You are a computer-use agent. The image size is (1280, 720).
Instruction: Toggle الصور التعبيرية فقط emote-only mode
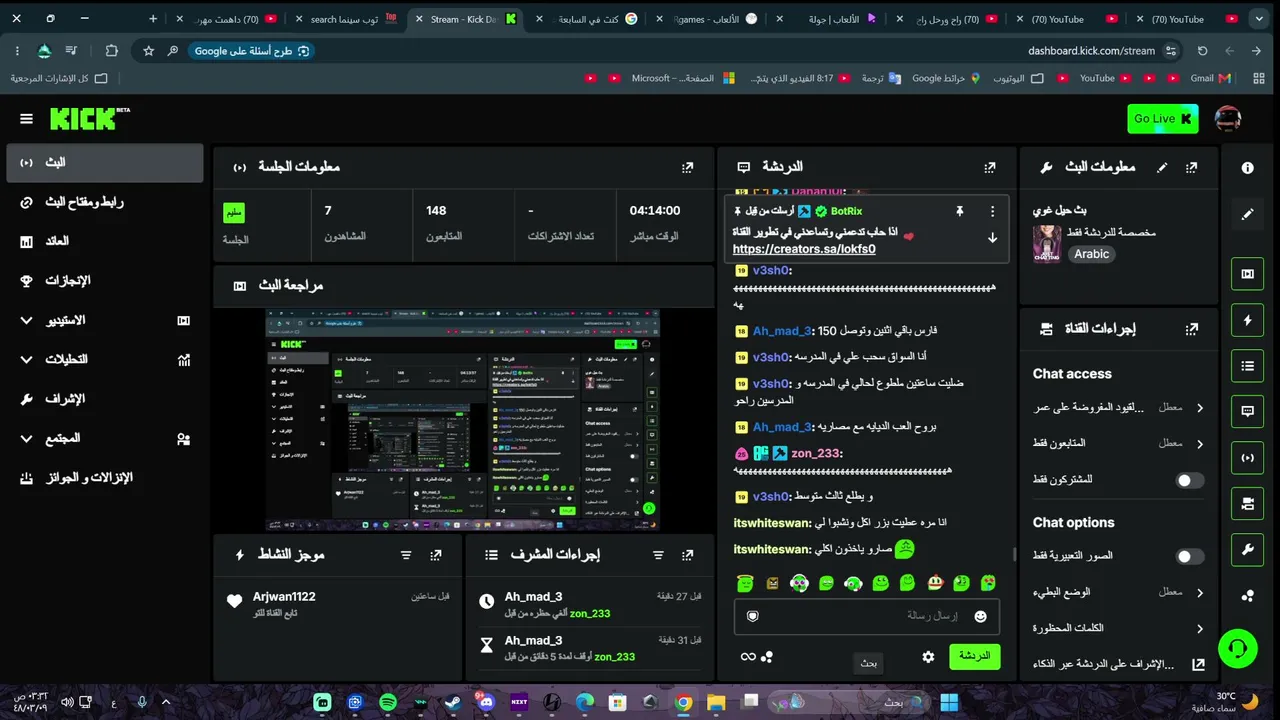(x=1189, y=556)
